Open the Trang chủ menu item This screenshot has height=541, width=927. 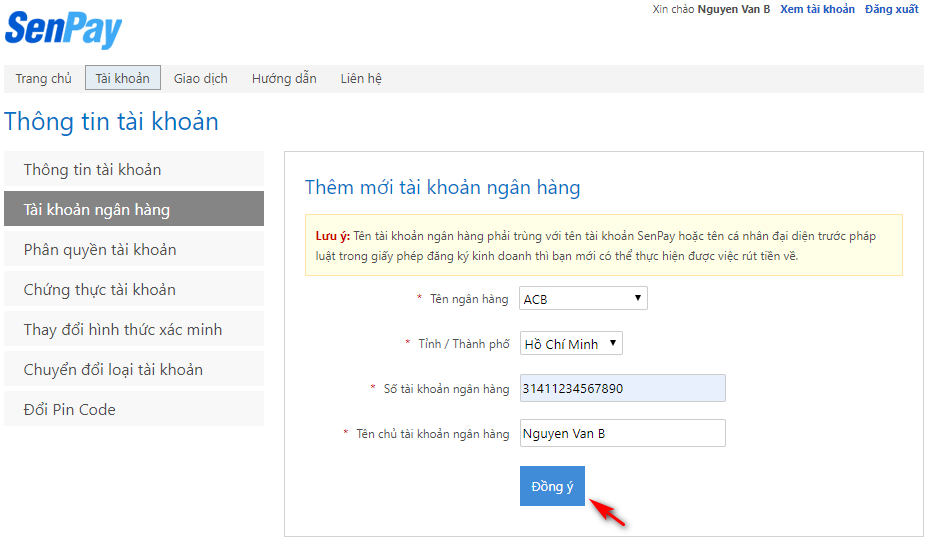[43, 79]
